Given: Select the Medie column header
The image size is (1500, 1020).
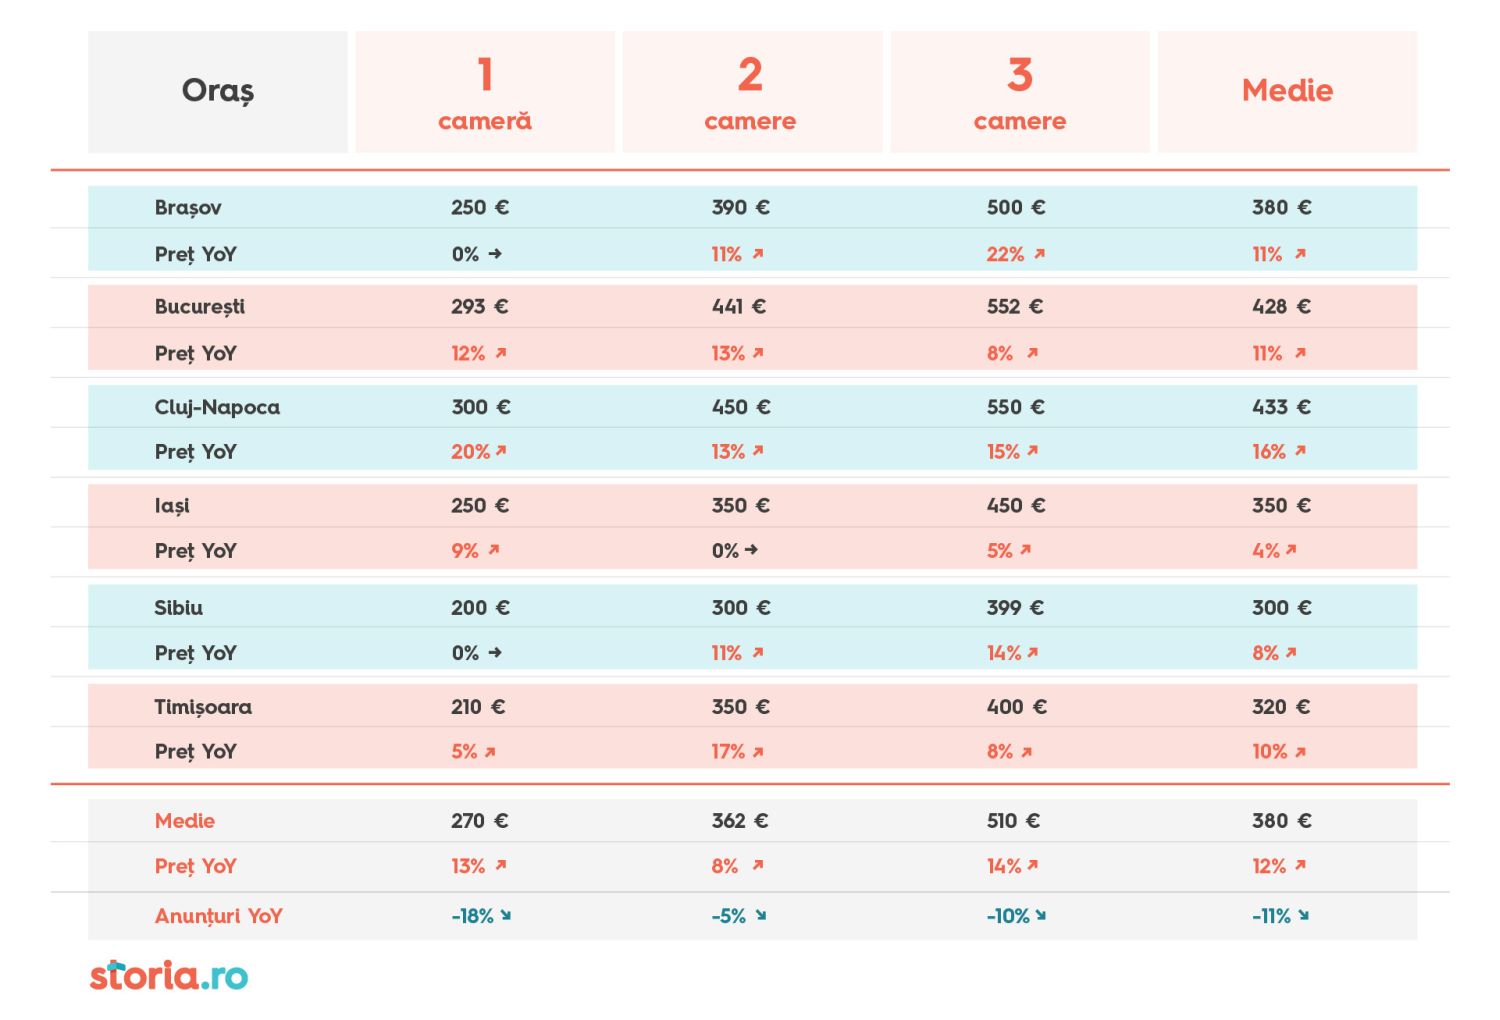Looking at the screenshot, I should 1288,92.
